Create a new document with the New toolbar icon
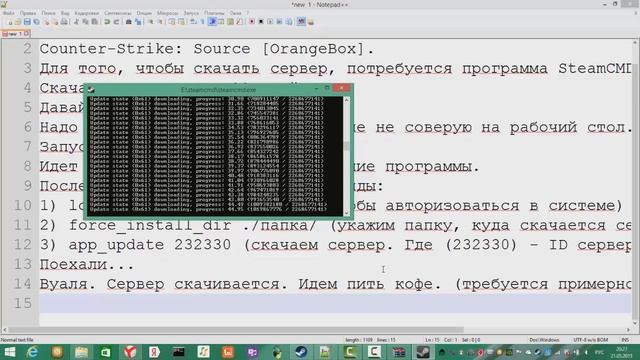The image size is (640, 360). pyautogui.click(x=10, y=22)
